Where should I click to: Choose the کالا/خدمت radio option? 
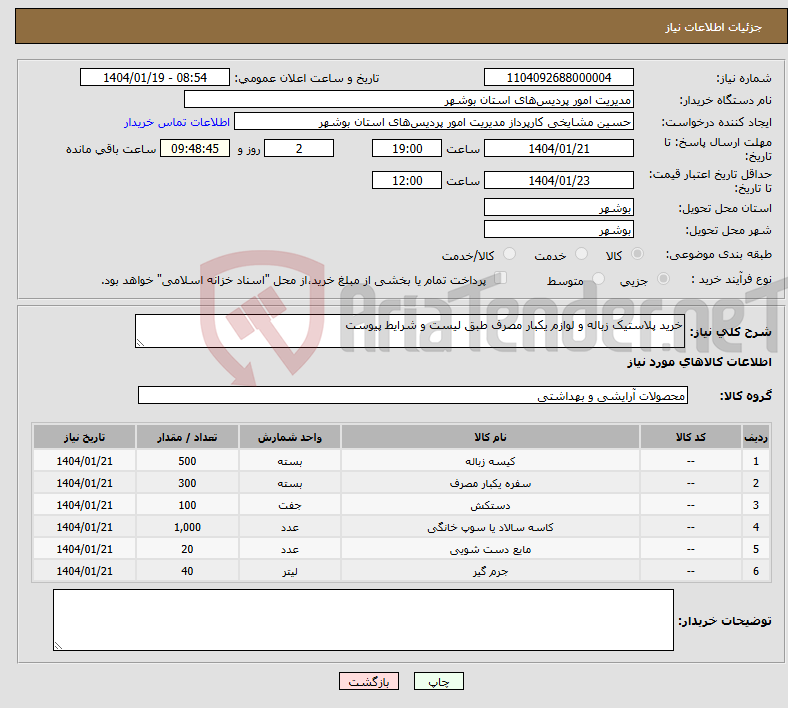click(x=509, y=255)
